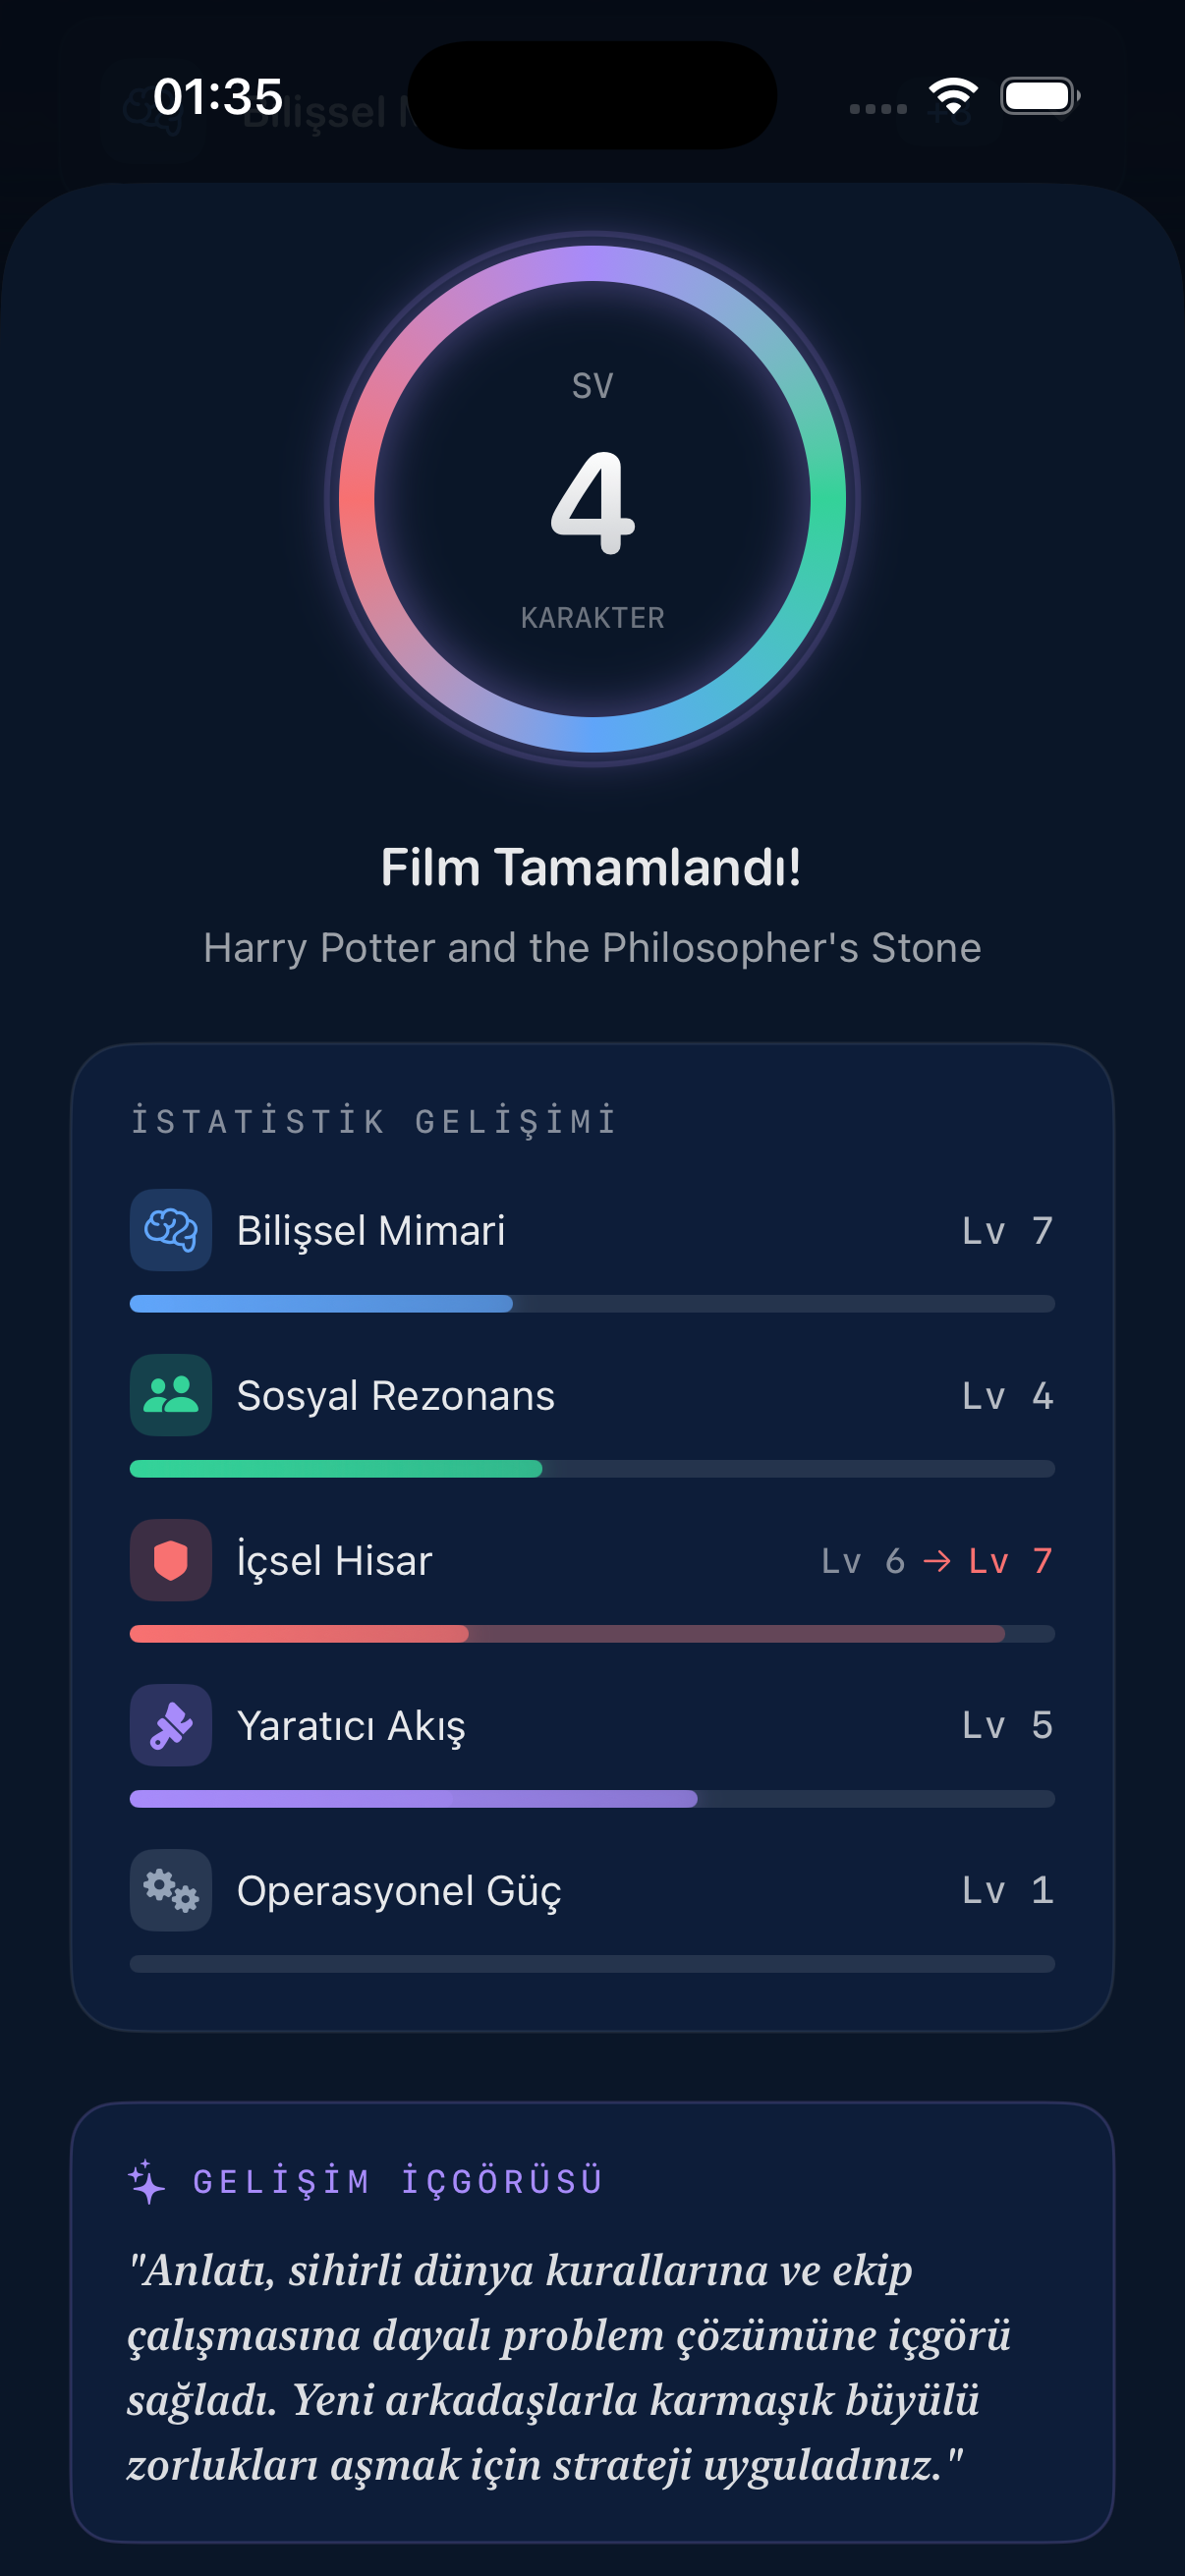
Task: Tap the Lv 7 level-up label for İçsel Hisar
Action: pos(1010,1560)
